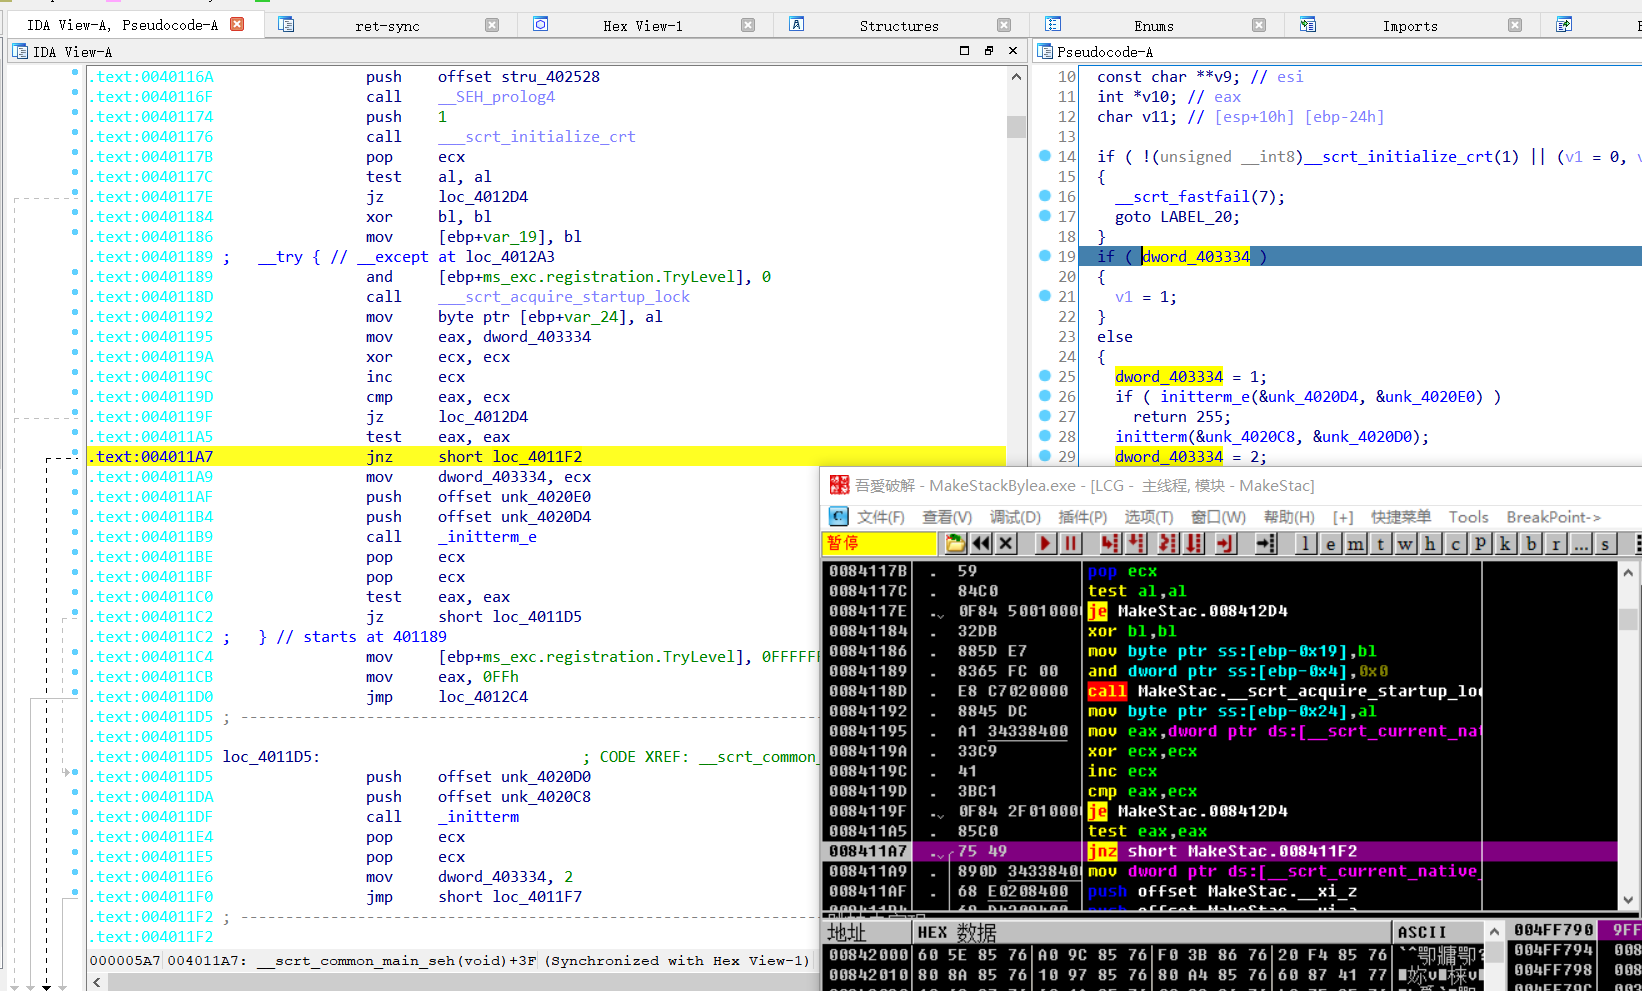1642x991 pixels.
Task: Click the IDA View-A vertical scrollbar thumb
Action: click(1016, 126)
